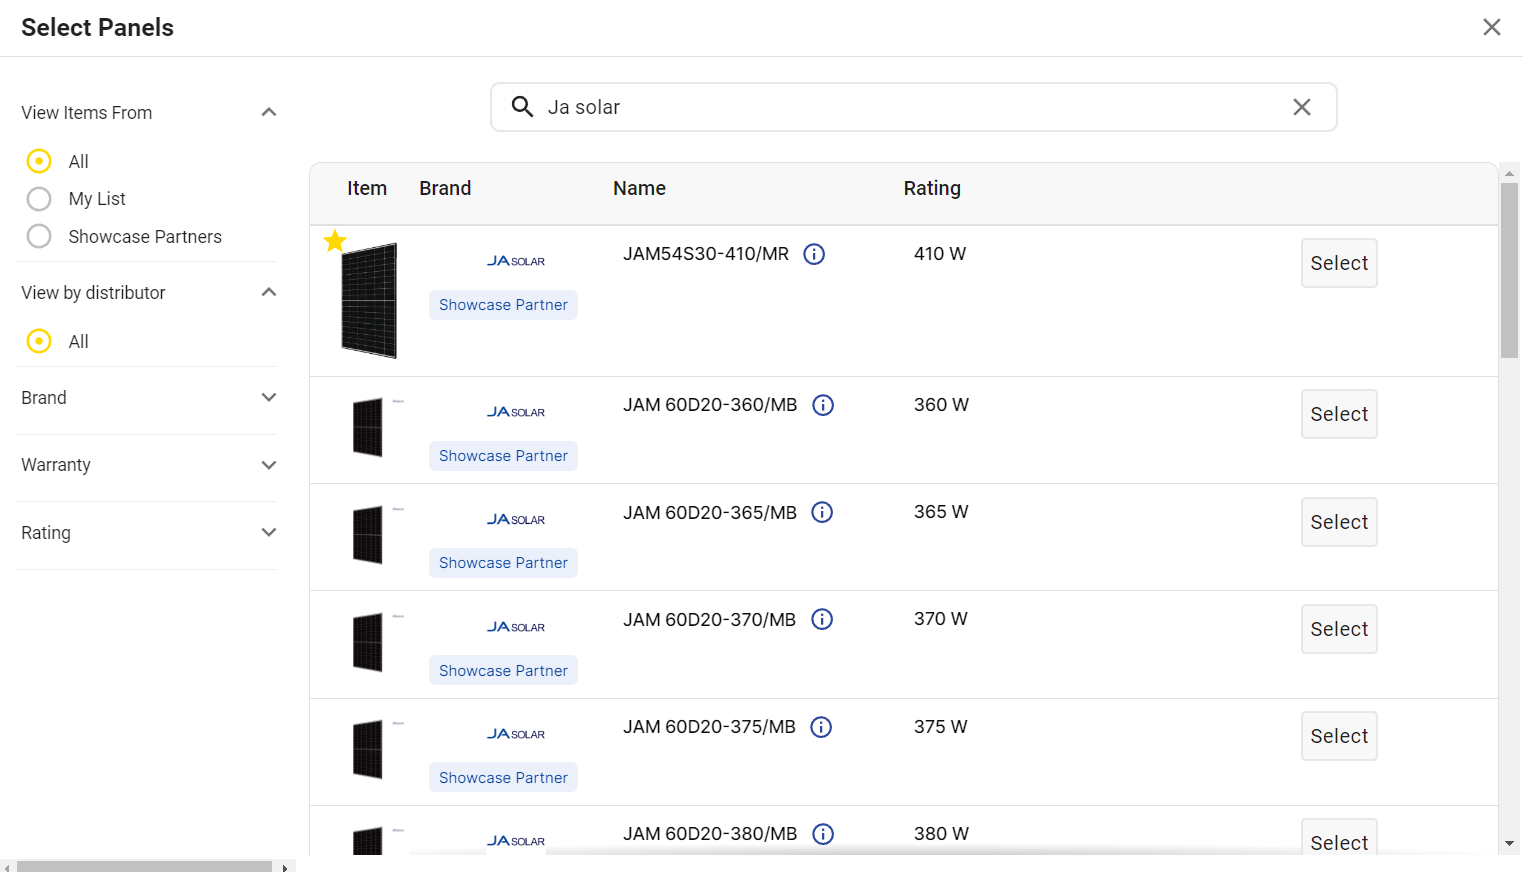Click Showcase Partner badge for JAM 60D20-365/MB

click(503, 563)
